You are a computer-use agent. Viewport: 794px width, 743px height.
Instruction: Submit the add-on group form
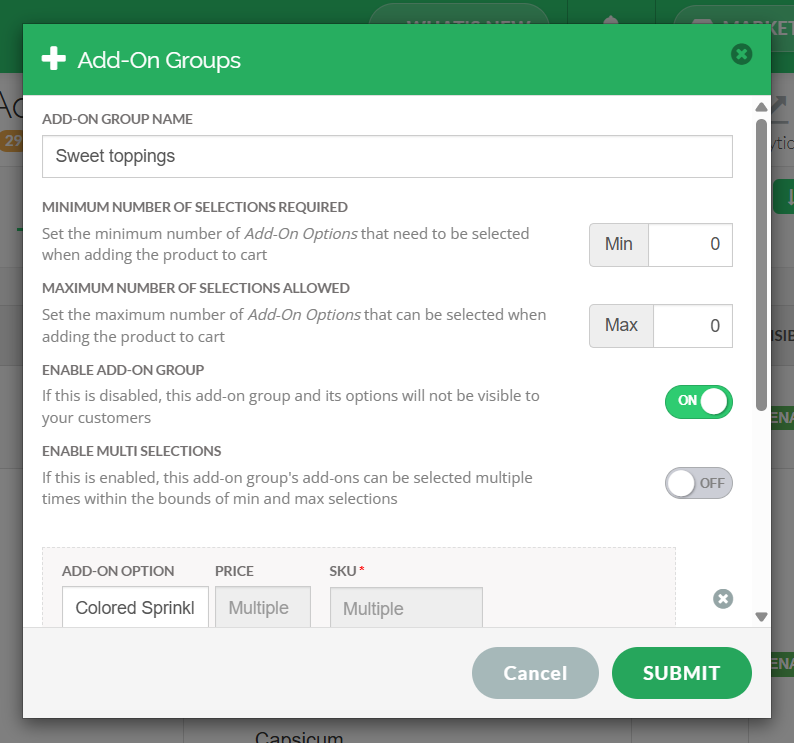tap(682, 673)
